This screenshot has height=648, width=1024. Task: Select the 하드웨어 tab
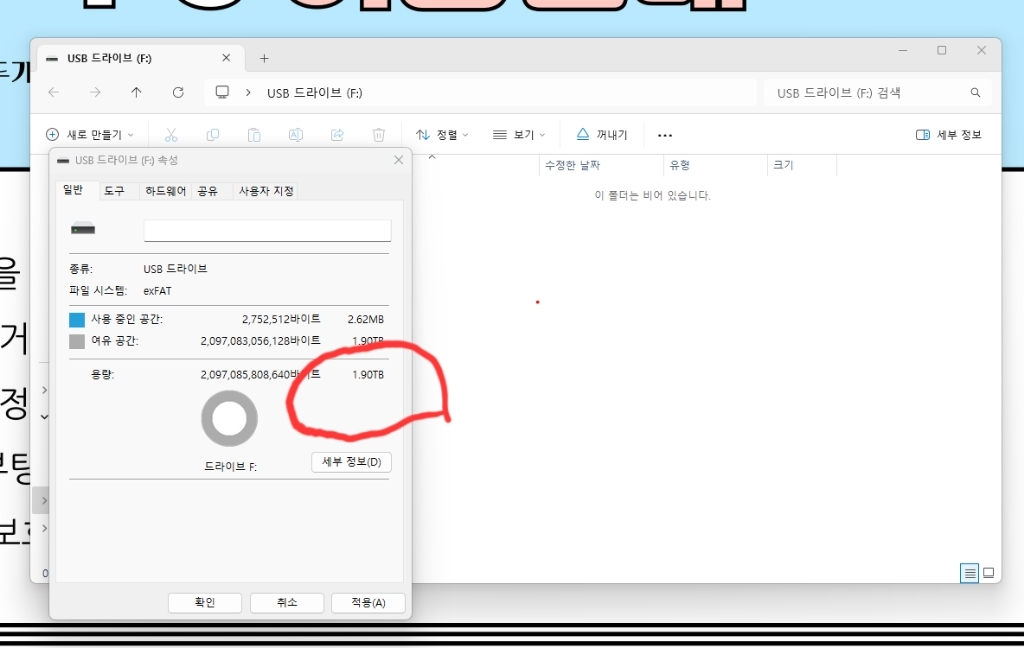pyautogui.click(x=165, y=191)
